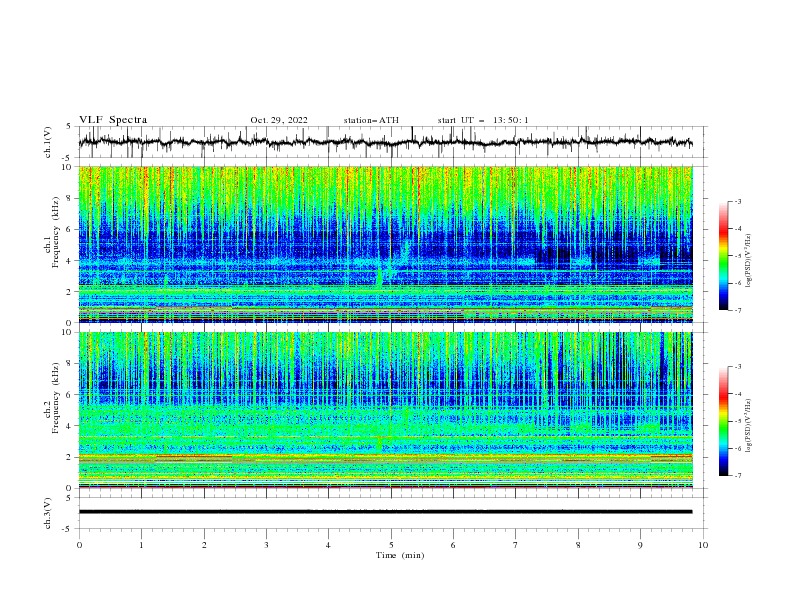Click the "-7" tick on upper color bar
The image size is (792, 612).
click(x=737, y=310)
